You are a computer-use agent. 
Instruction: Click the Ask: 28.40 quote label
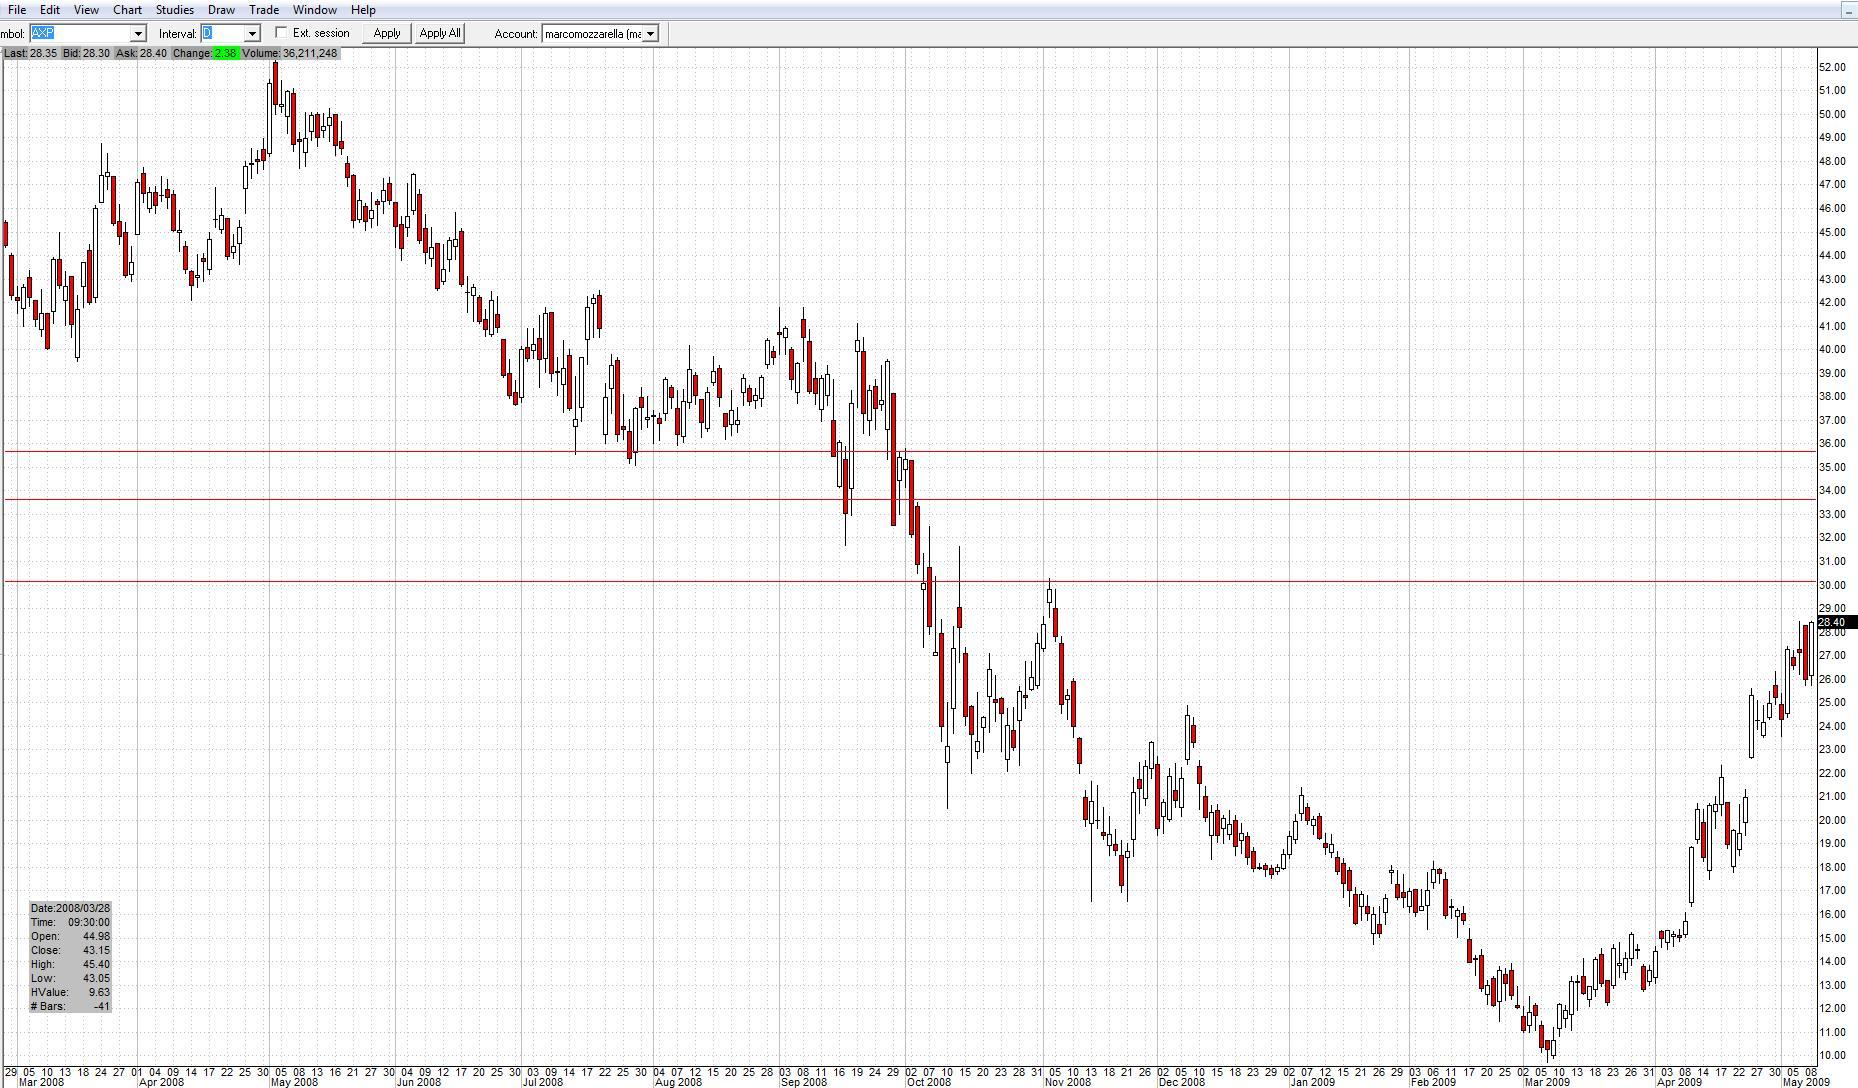[140, 54]
